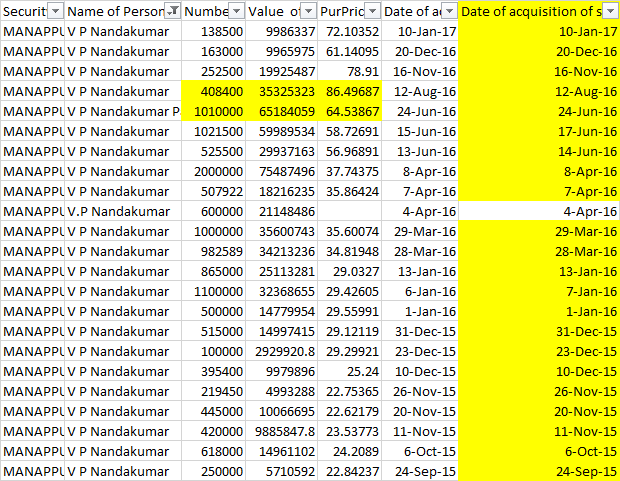Image resolution: width=620 pixels, height=481 pixels.
Task: Select the unhighlighted white 4-Apr-16 cell in the last column
Action: 538,211
